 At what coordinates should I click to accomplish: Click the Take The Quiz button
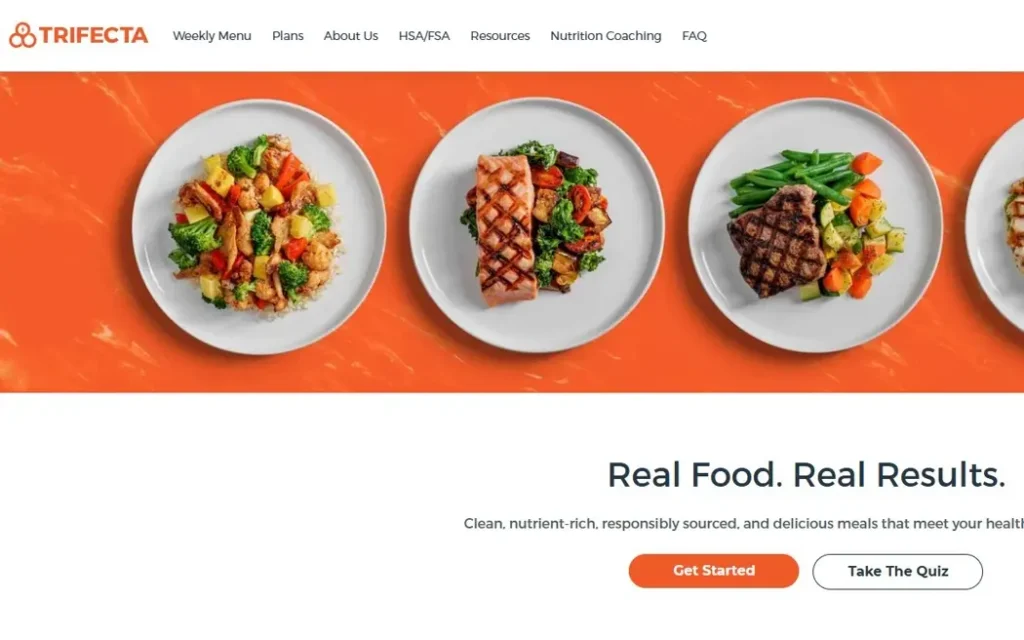(x=897, y=571)
